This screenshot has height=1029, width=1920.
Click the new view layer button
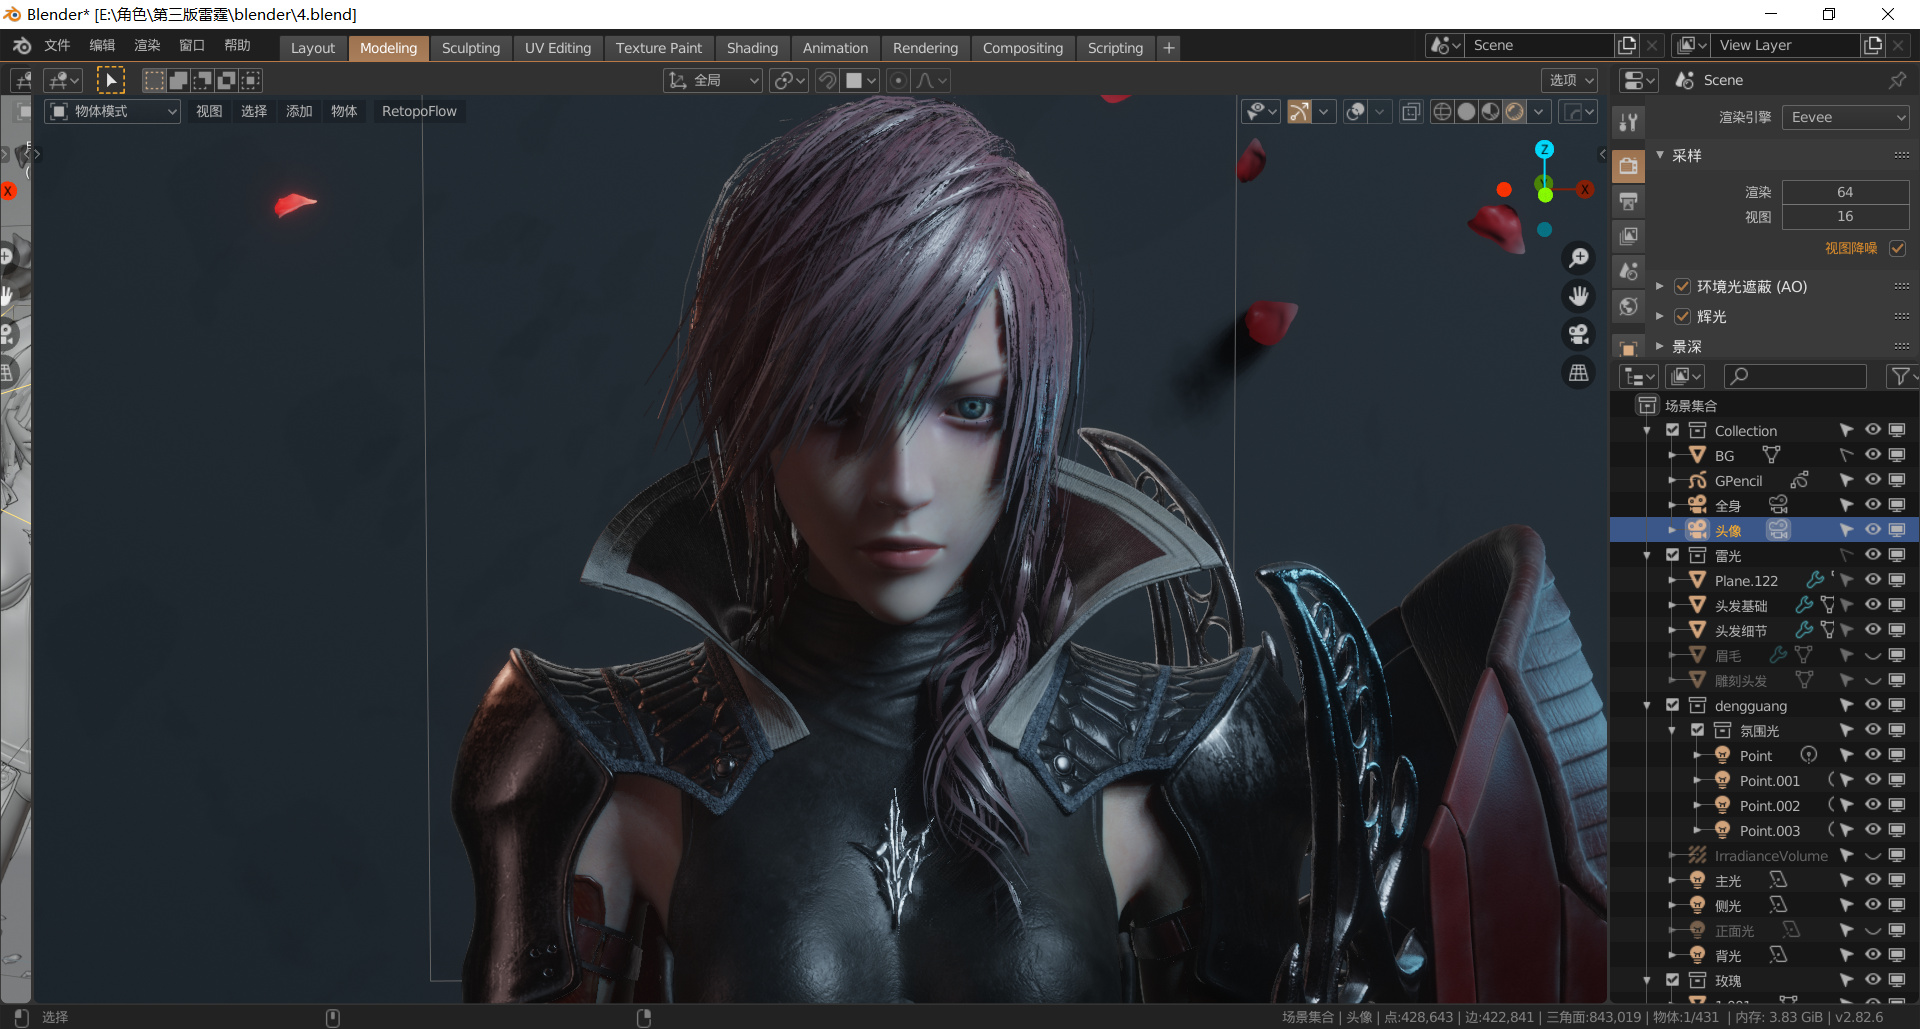(x=1873, y=45)
